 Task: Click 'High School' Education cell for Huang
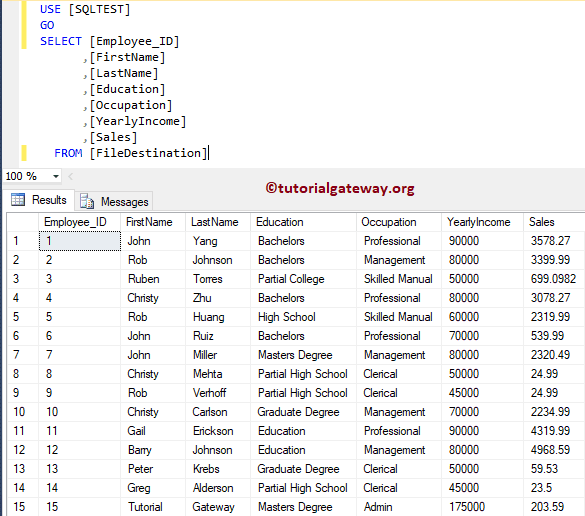(303, 317)
